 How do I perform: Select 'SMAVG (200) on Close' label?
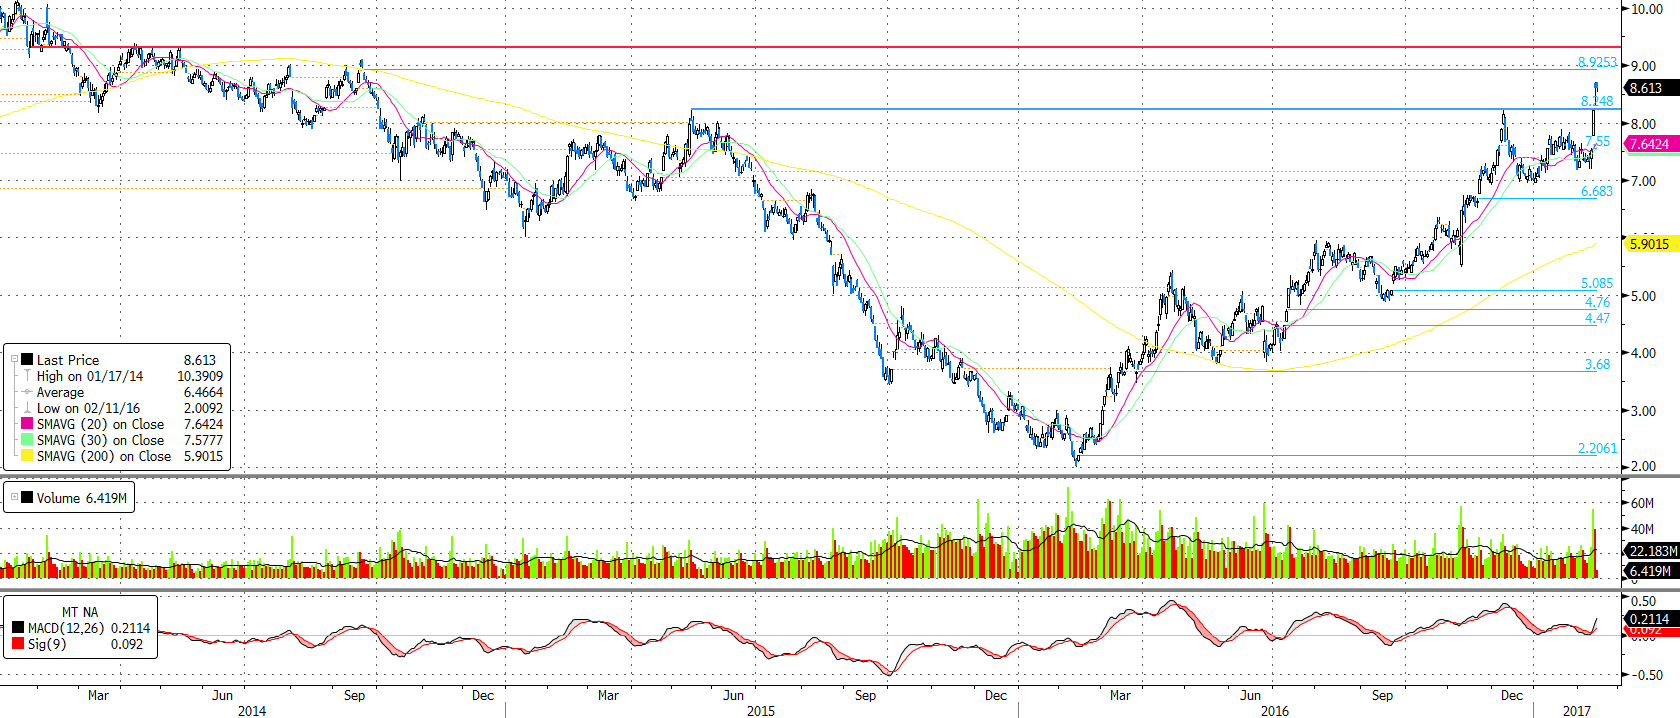(x=104, y=456)
